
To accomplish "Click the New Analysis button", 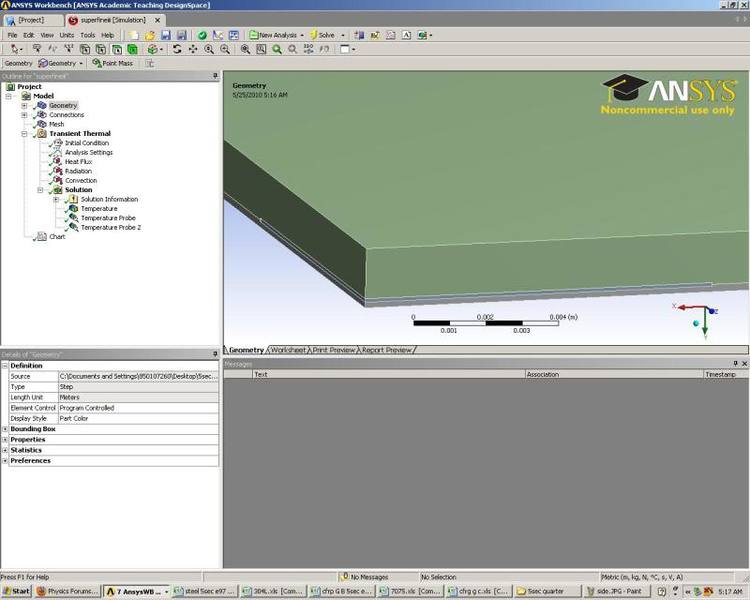I will tap(273, 35).
